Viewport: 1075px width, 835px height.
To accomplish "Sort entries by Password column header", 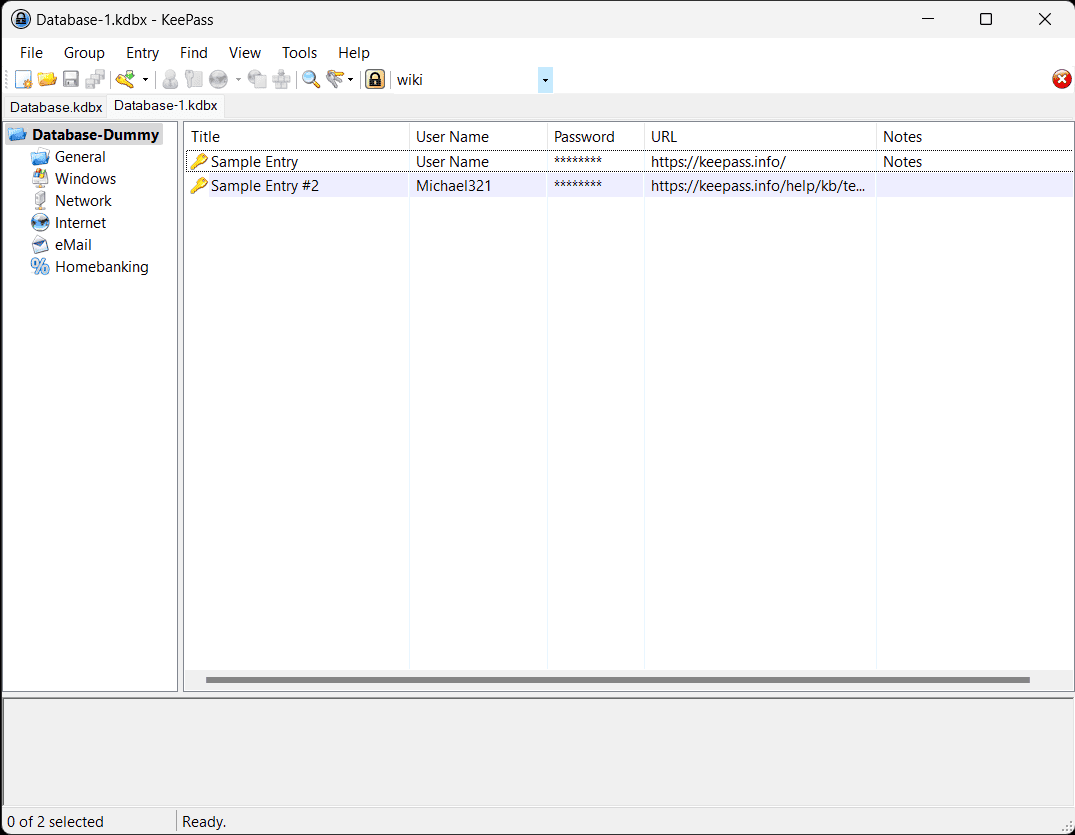I will (x=596, y=136).
